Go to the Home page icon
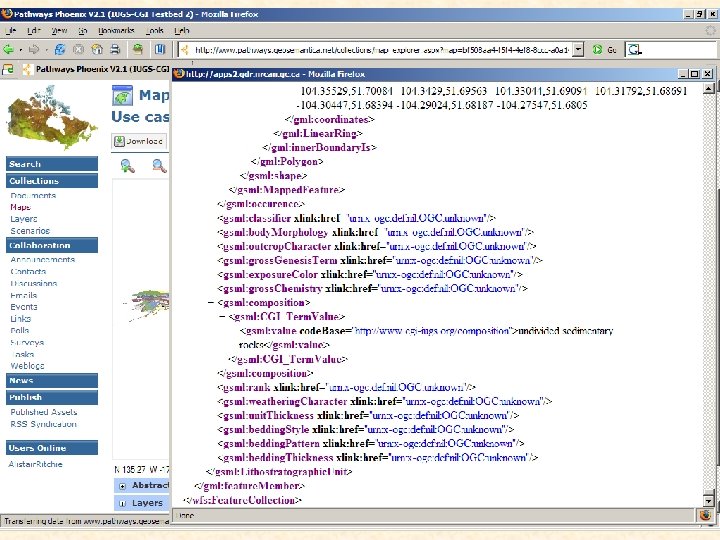Screen dimensions: 720x540 pos(97,49)
